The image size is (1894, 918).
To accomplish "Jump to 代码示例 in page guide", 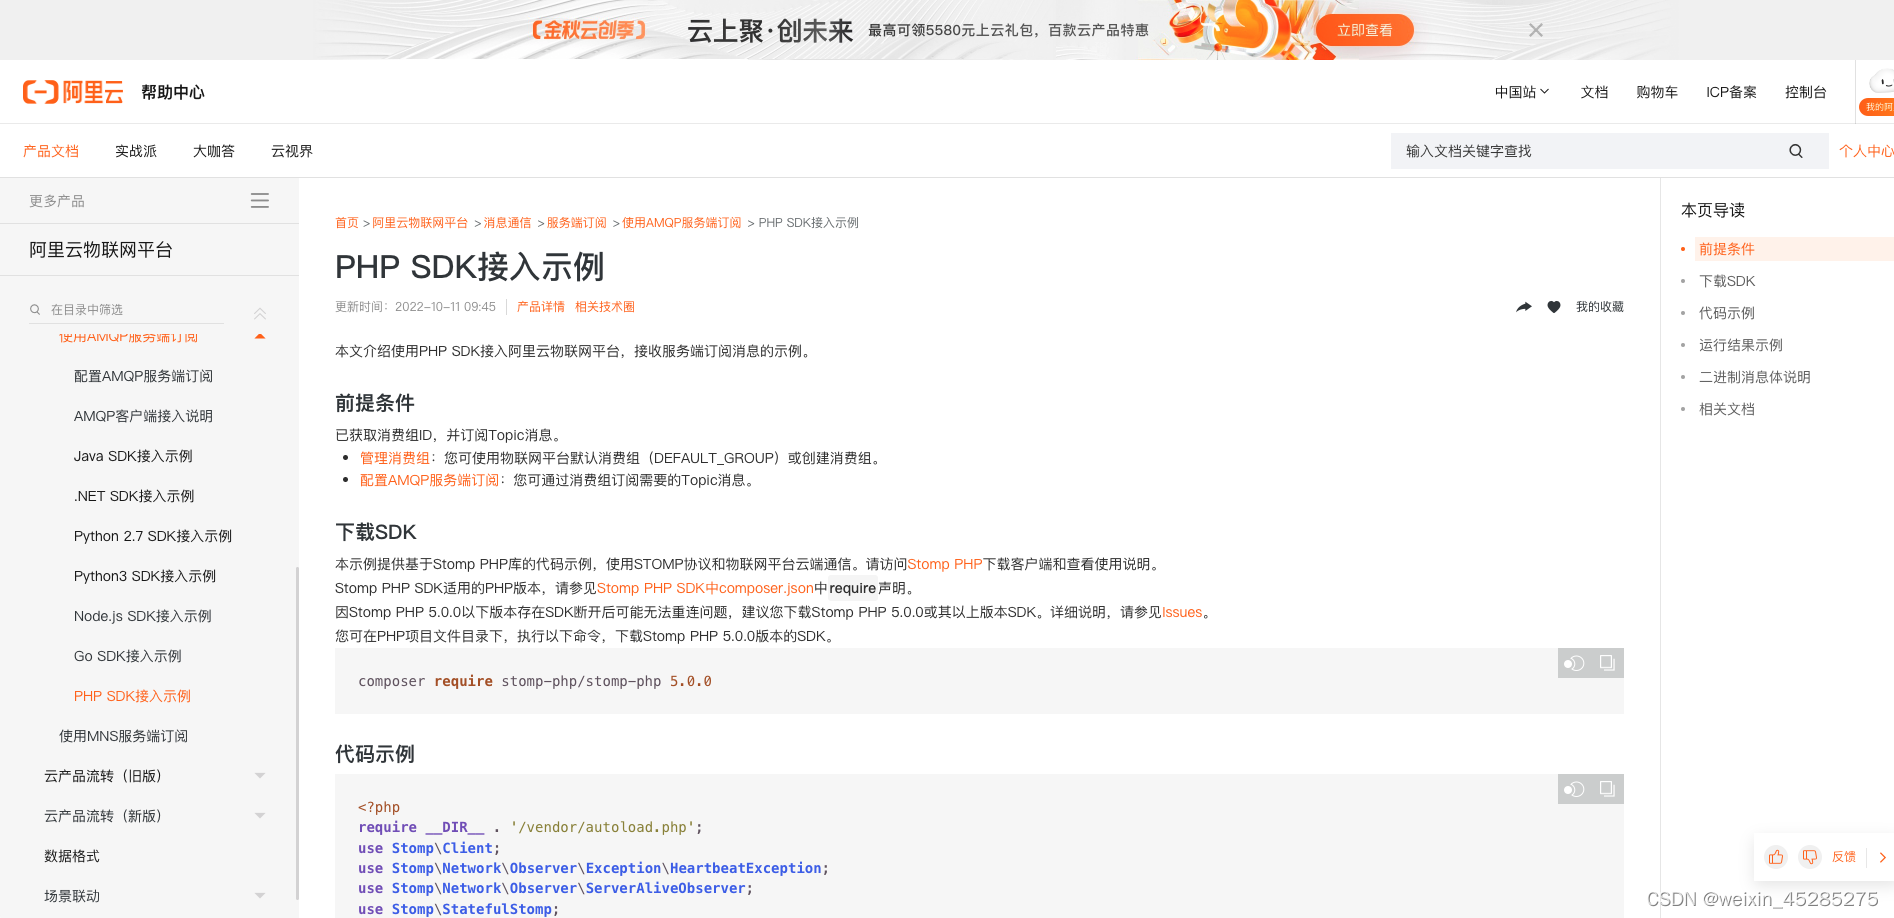I will pyautogui.click(x=1727, y=313).
